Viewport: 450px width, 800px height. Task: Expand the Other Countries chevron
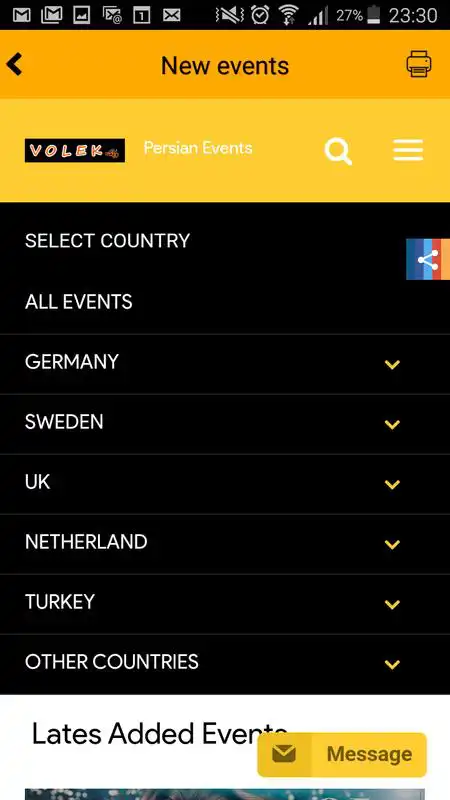tap(392, 664)
